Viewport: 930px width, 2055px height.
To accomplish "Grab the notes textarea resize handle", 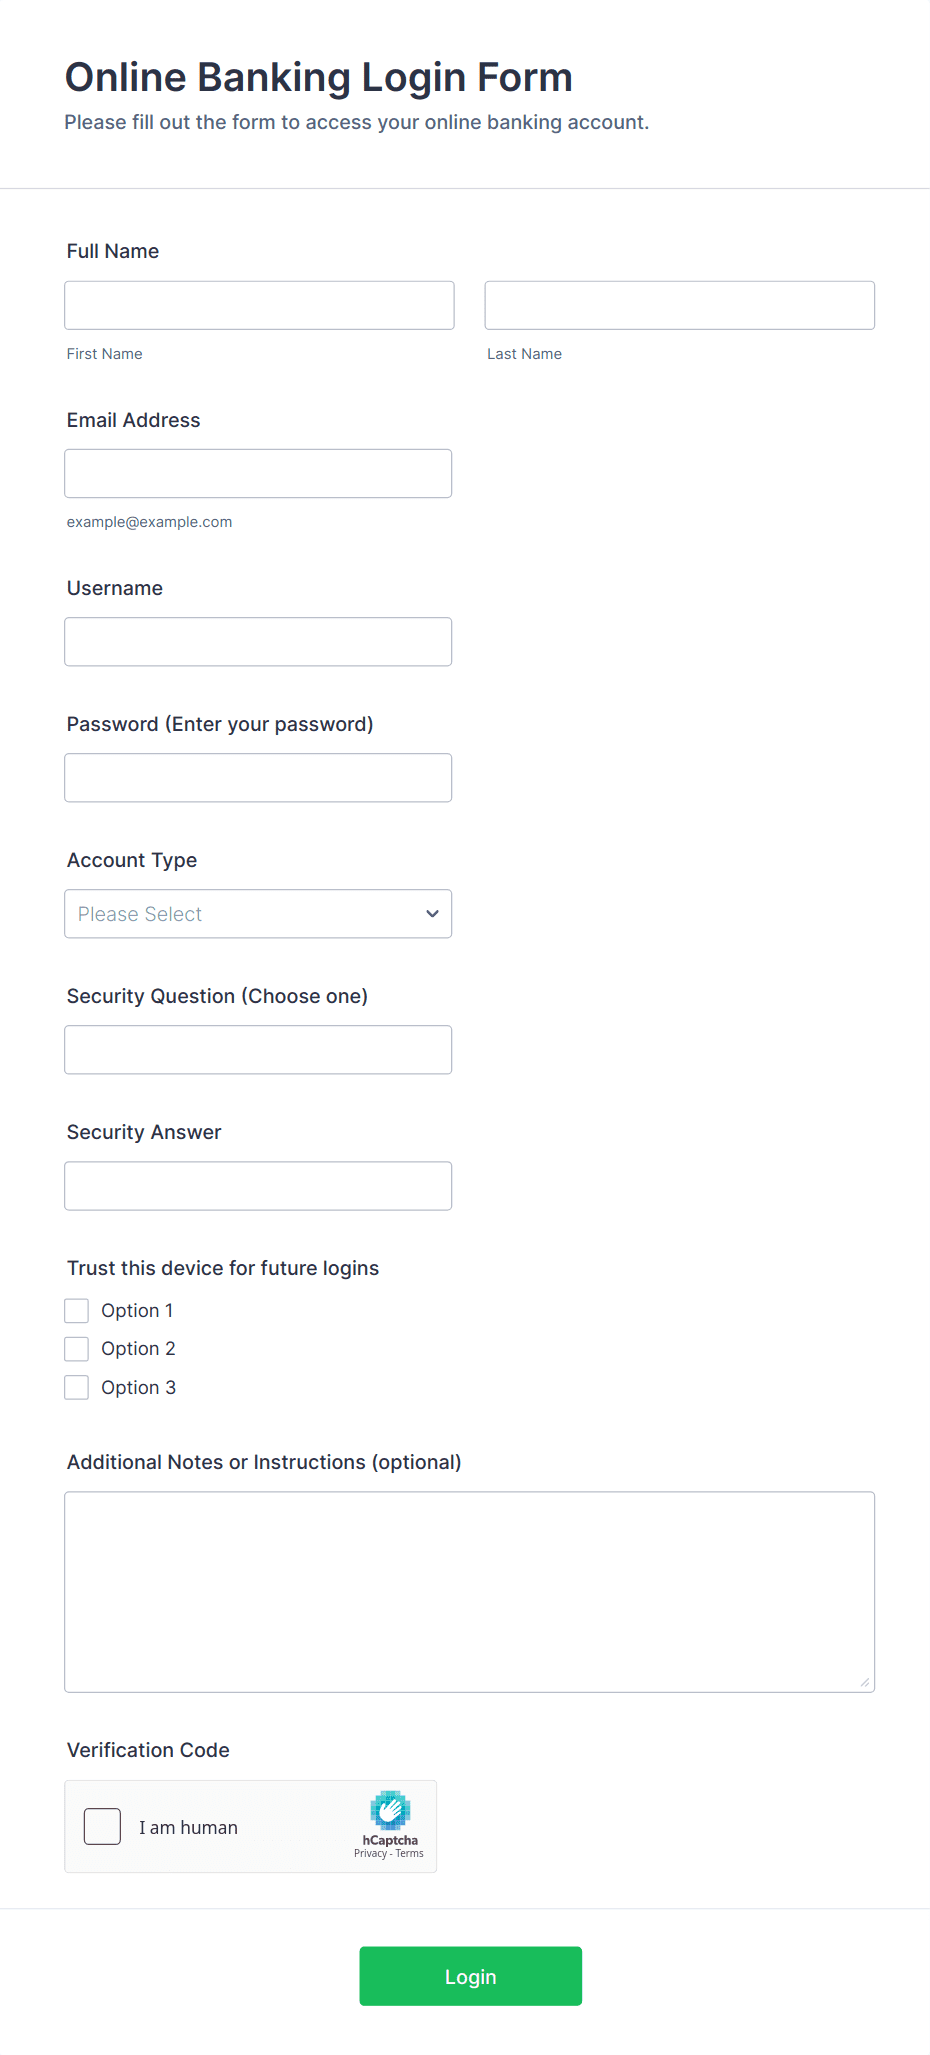I will click(865, 1682).
